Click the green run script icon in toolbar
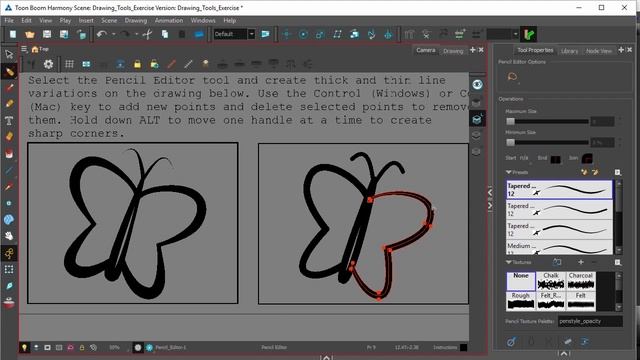640x360 pixels. click(x=529, y=34)
